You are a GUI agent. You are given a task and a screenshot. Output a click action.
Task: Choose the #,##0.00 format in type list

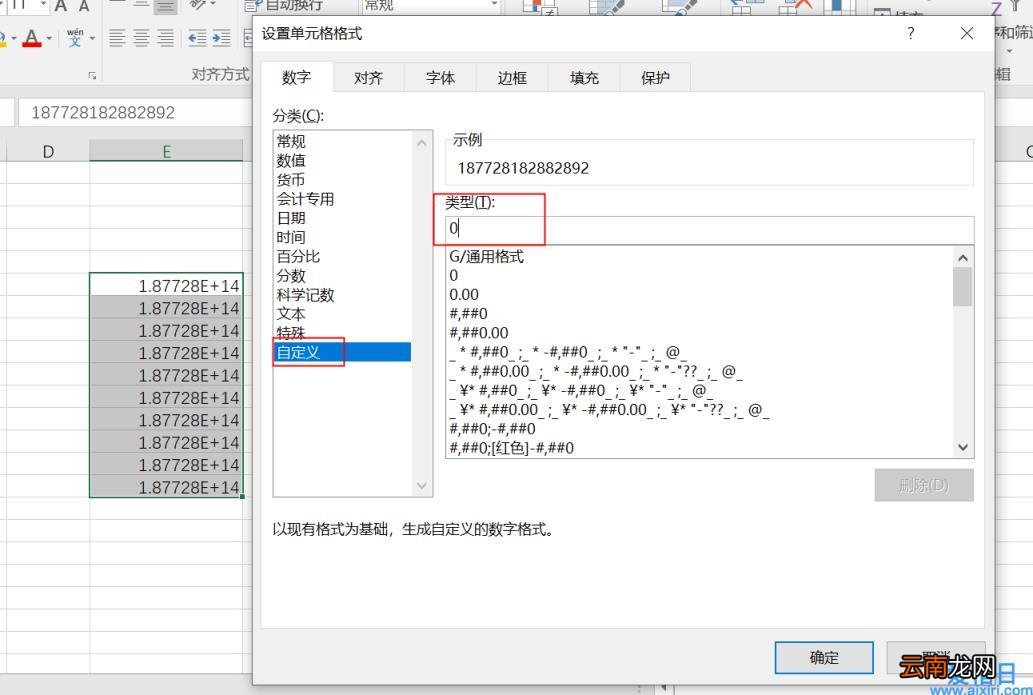tap(479, 333)
